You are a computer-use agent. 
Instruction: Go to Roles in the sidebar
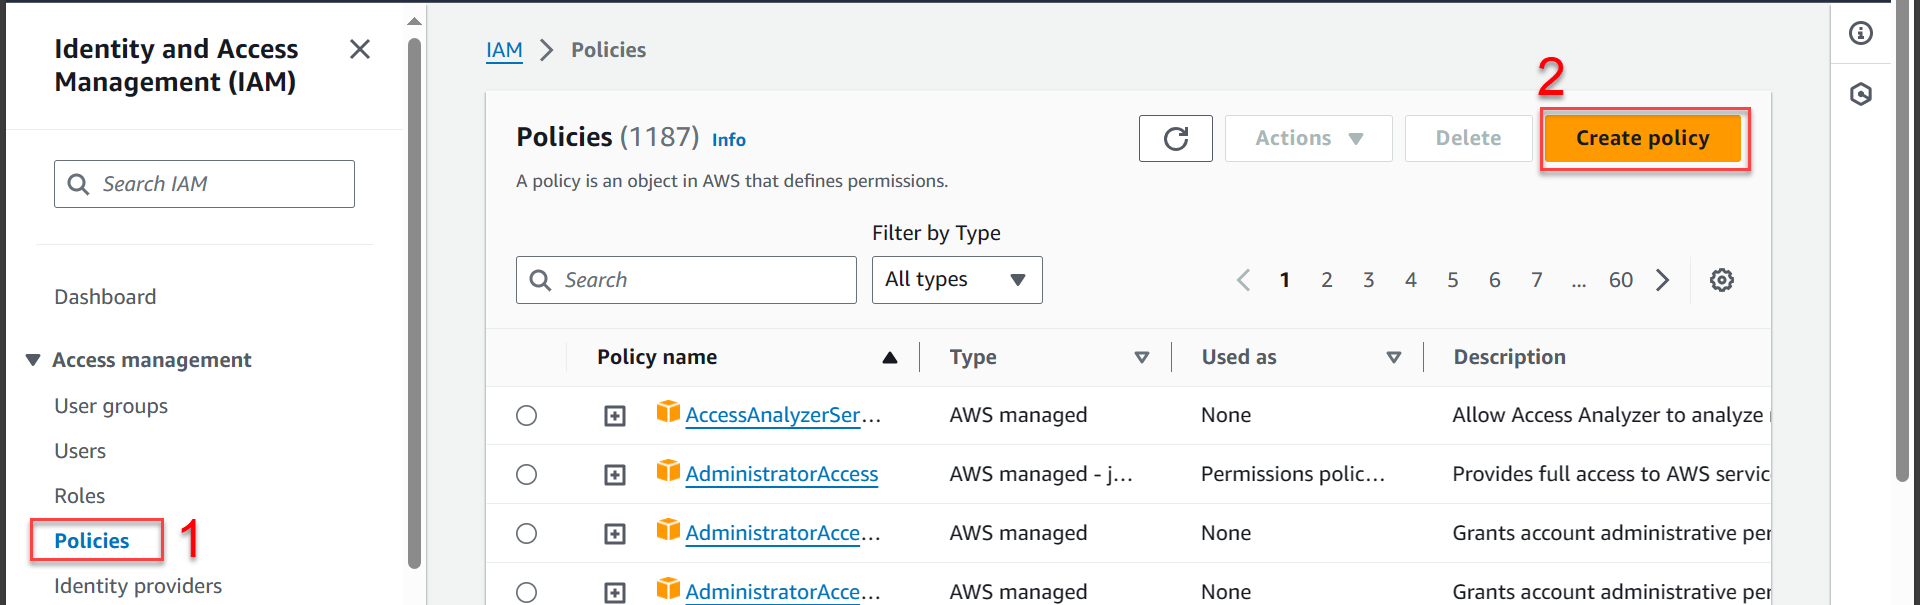coord(80,496)
